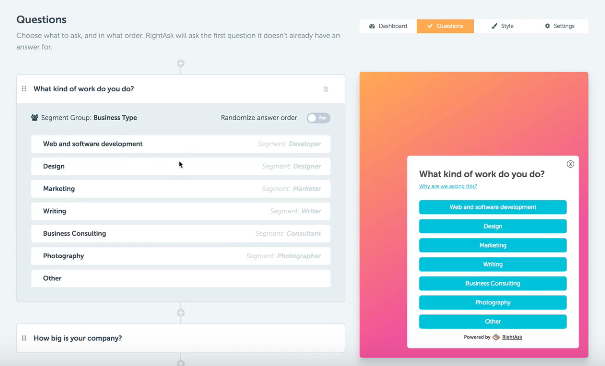Click the Segment: Marketer label
The height and width of the screenshot is (366, 605).
point(291,189)
